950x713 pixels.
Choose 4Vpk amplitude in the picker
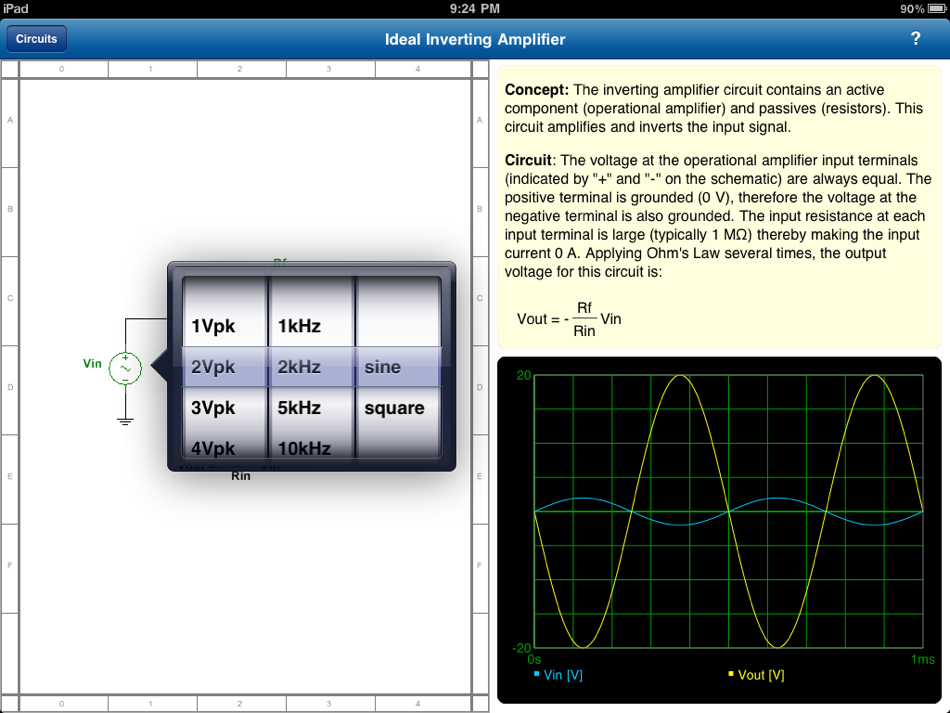coord(213,448)
